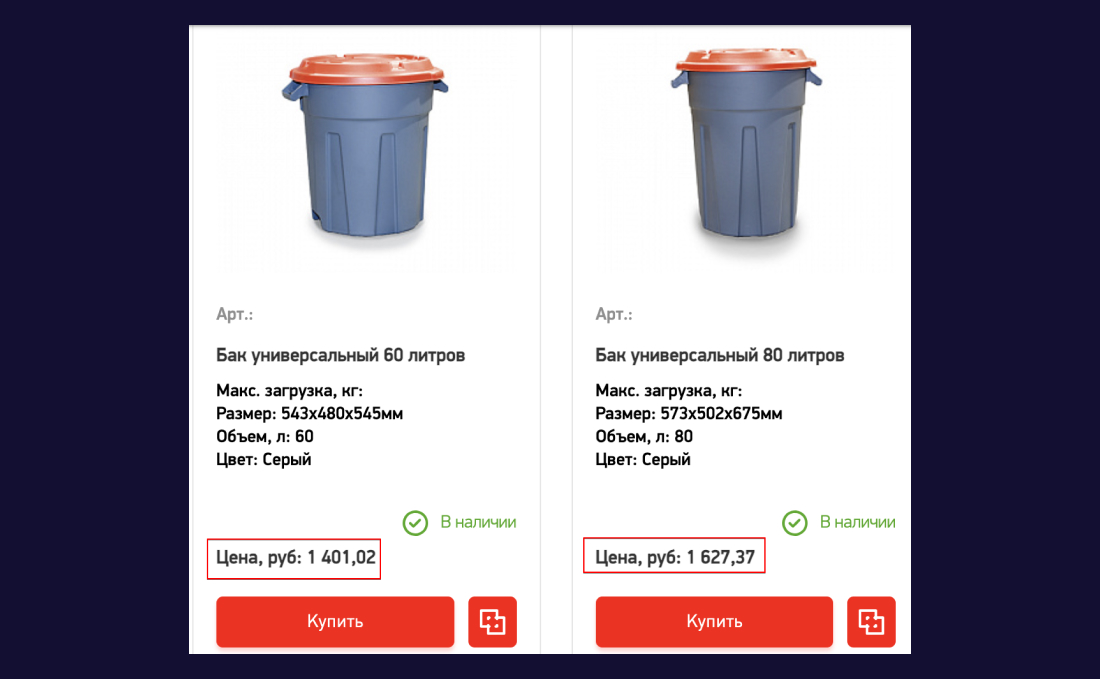Click the Арт. label on the 60 litre card
This screenshot has width=1100, height=679.
click(x=235, y=315)
